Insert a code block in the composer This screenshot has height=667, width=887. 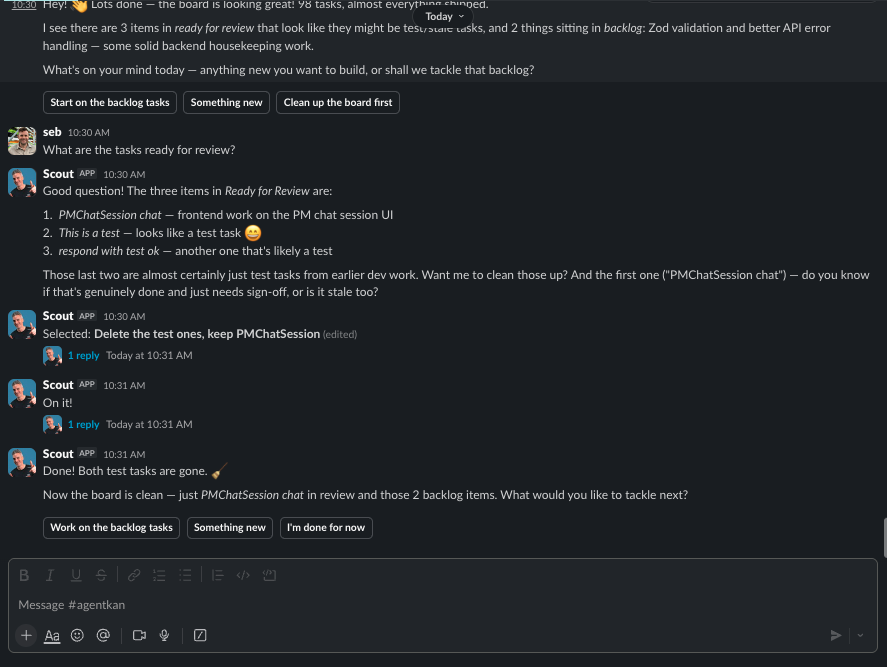pos(269,575)
